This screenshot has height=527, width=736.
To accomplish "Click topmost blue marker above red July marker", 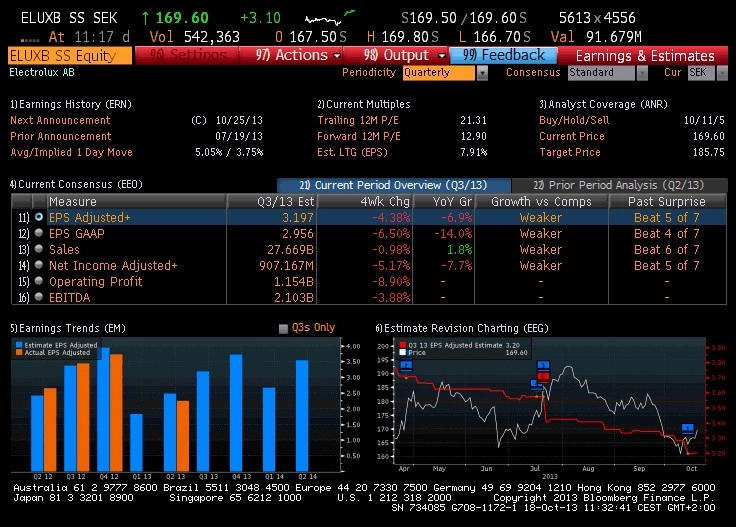I will pyautogui.click(x=543, y=365).
